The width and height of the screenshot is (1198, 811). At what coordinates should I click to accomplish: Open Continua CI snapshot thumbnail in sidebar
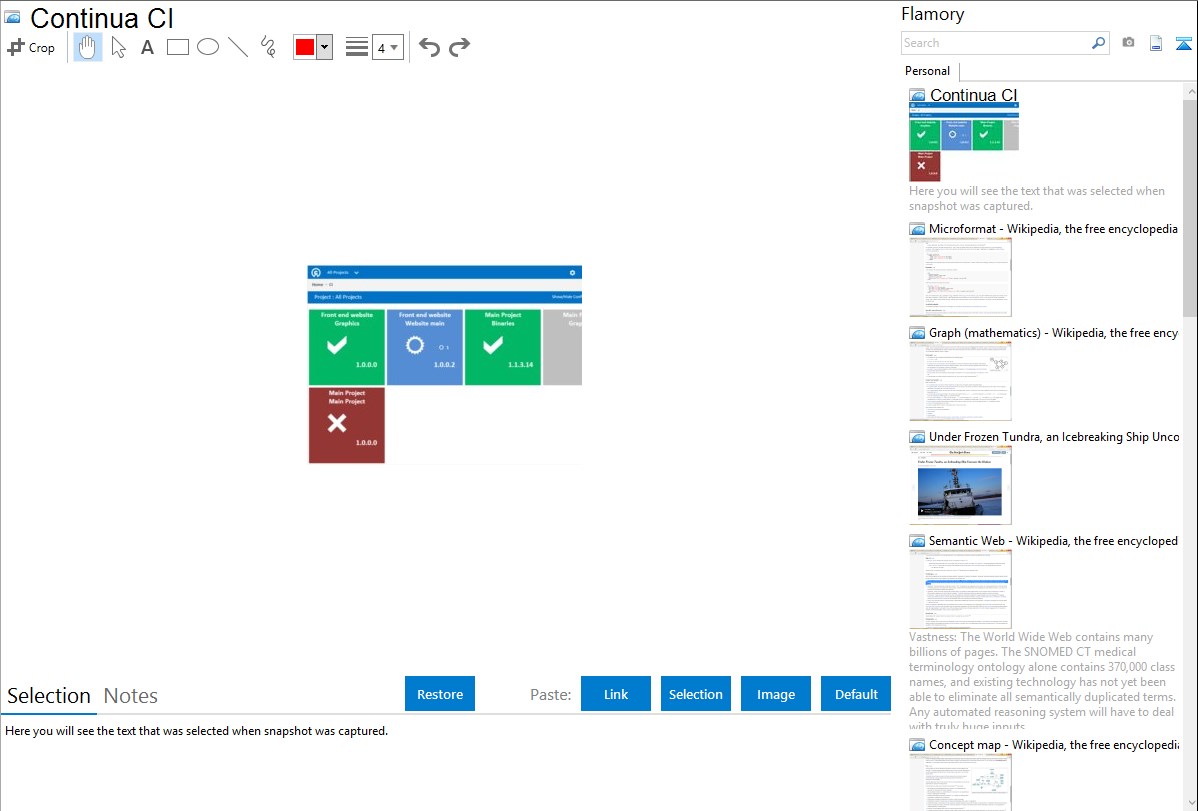click(963, 142)
